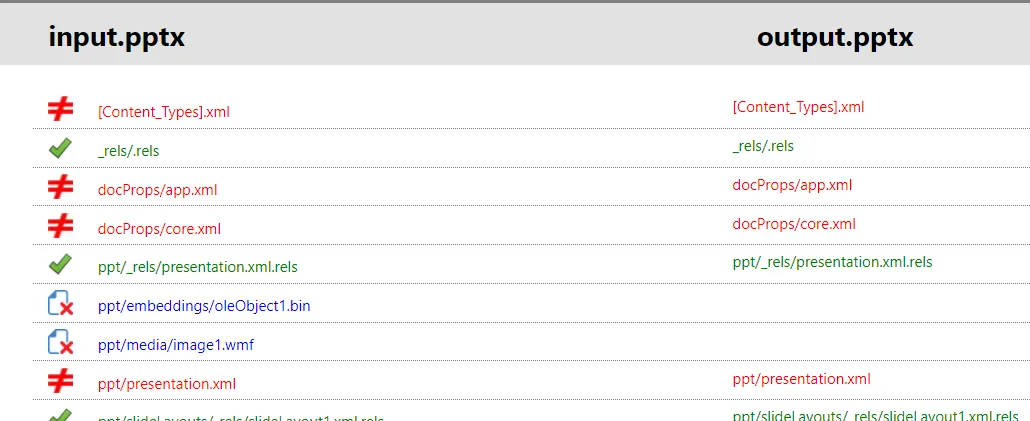Click the input.pptx column heading
The height and width of the screenshot is (421, 1030).
(x=116, y=37)
